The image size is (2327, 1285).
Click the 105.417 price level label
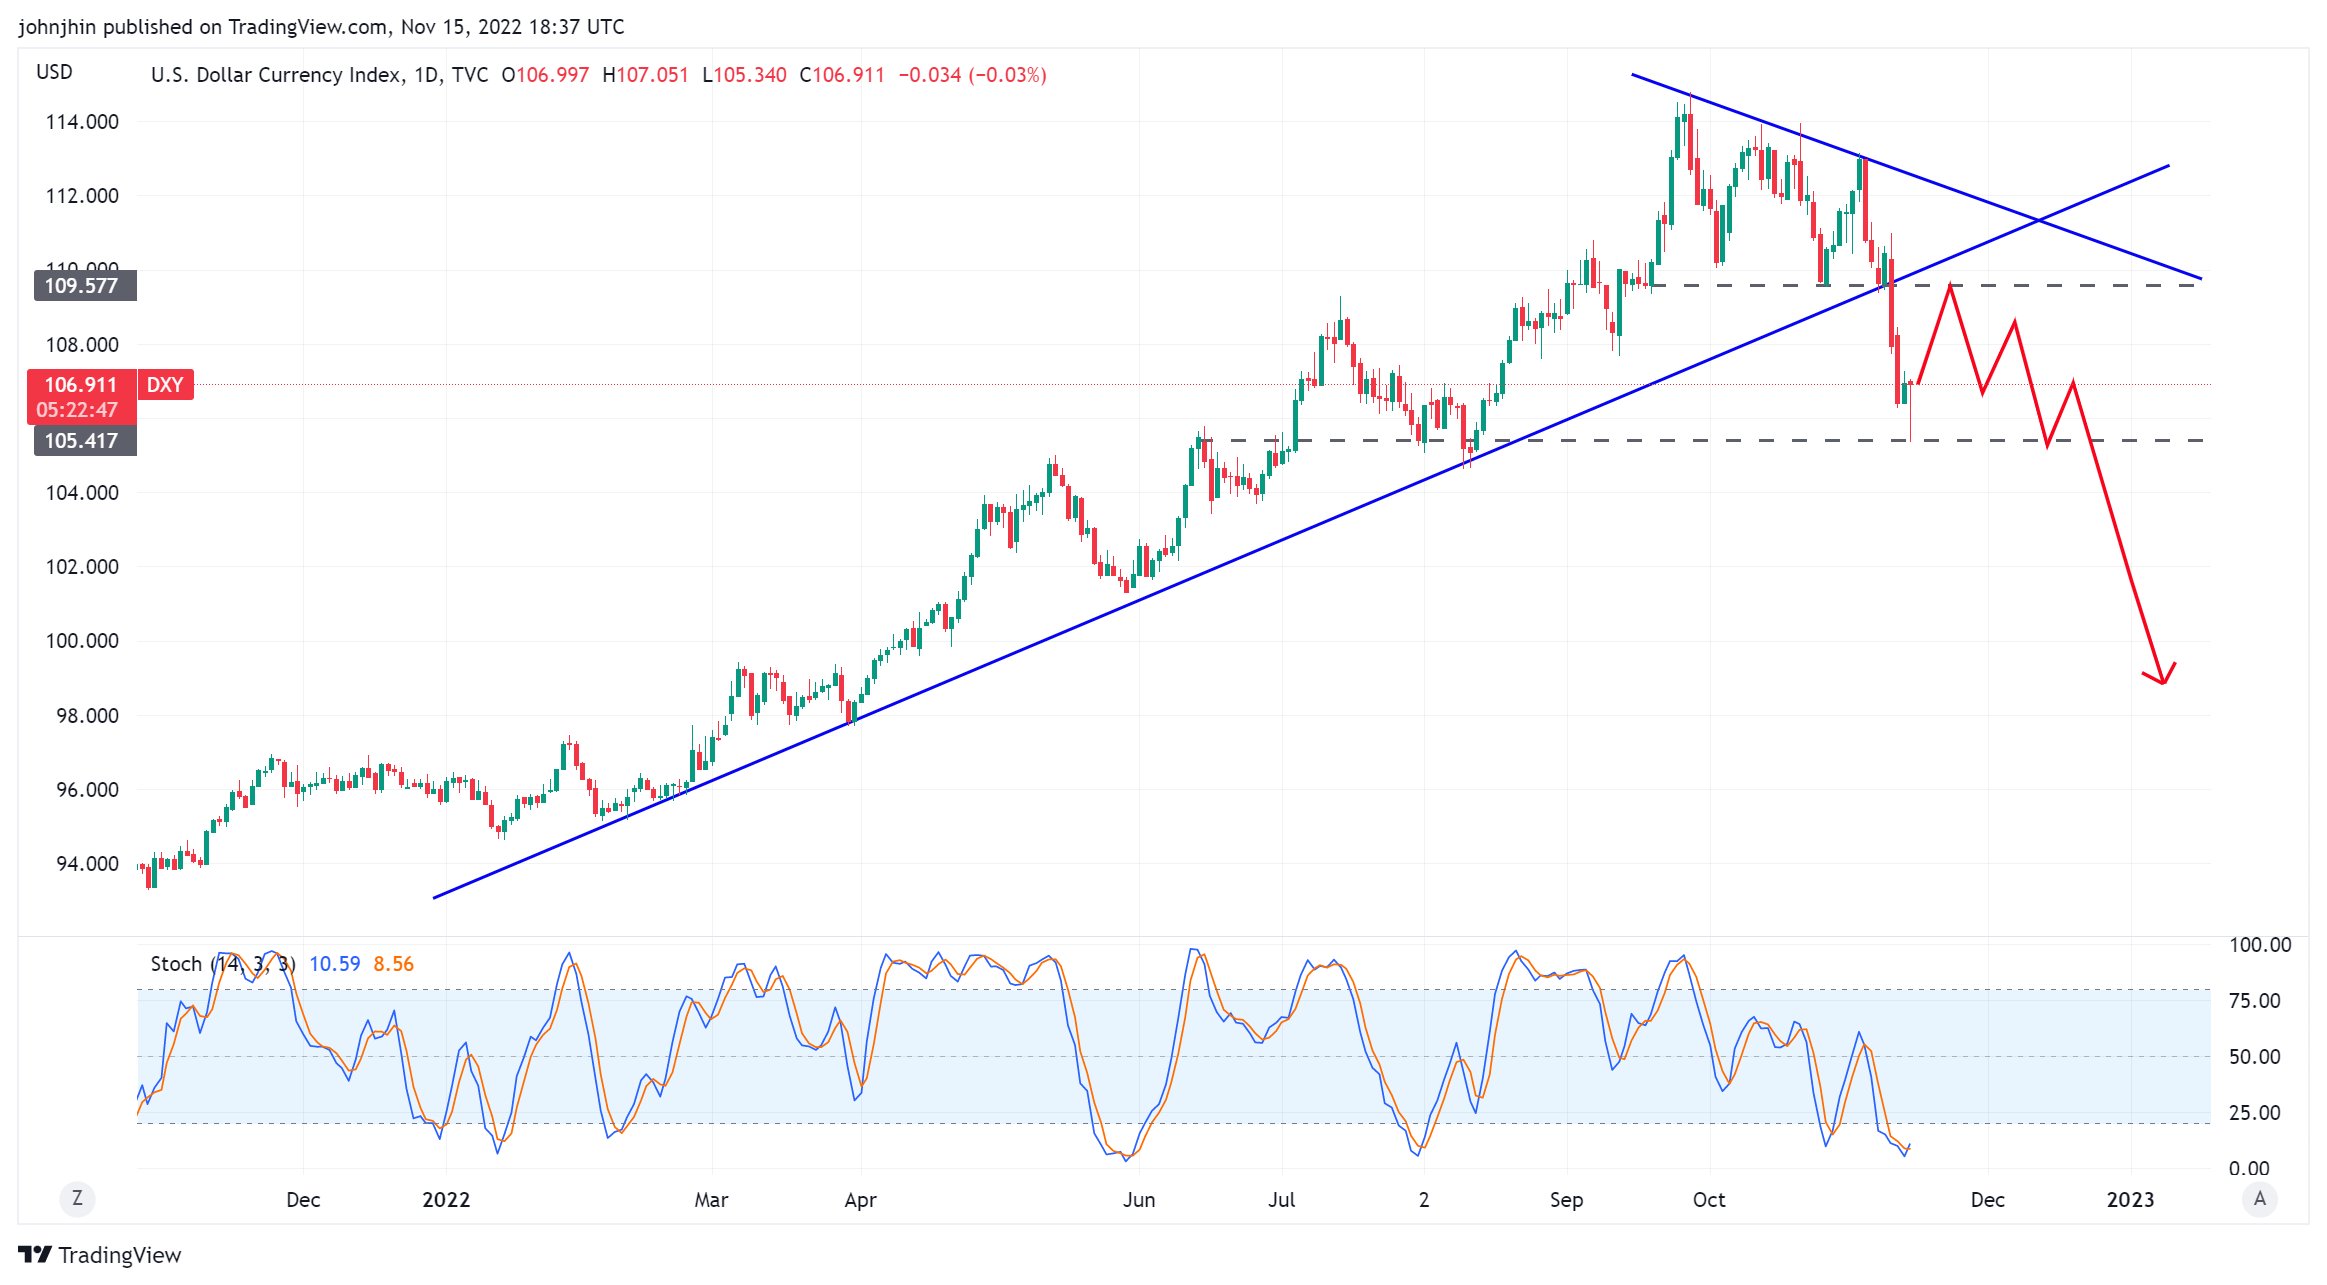(x=84, y=441)
